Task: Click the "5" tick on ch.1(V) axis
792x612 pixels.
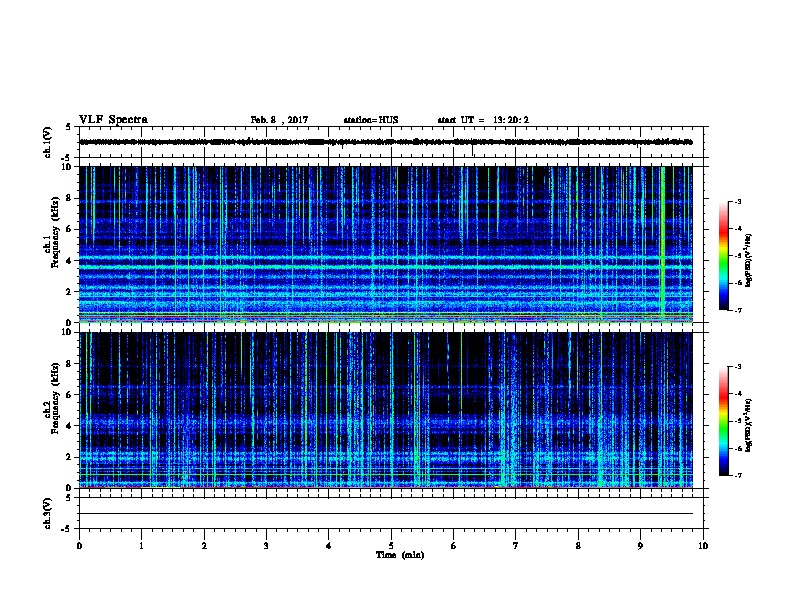Action: pos(69,127)
